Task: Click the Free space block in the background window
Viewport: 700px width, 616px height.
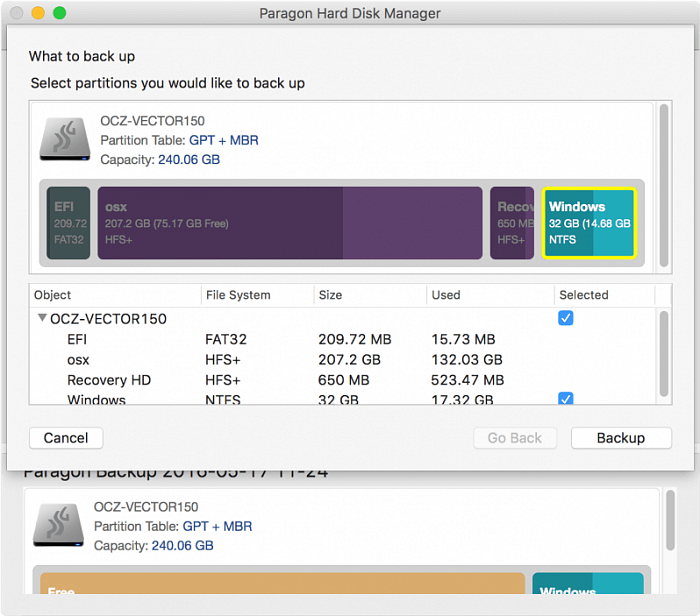Action: 283,583
